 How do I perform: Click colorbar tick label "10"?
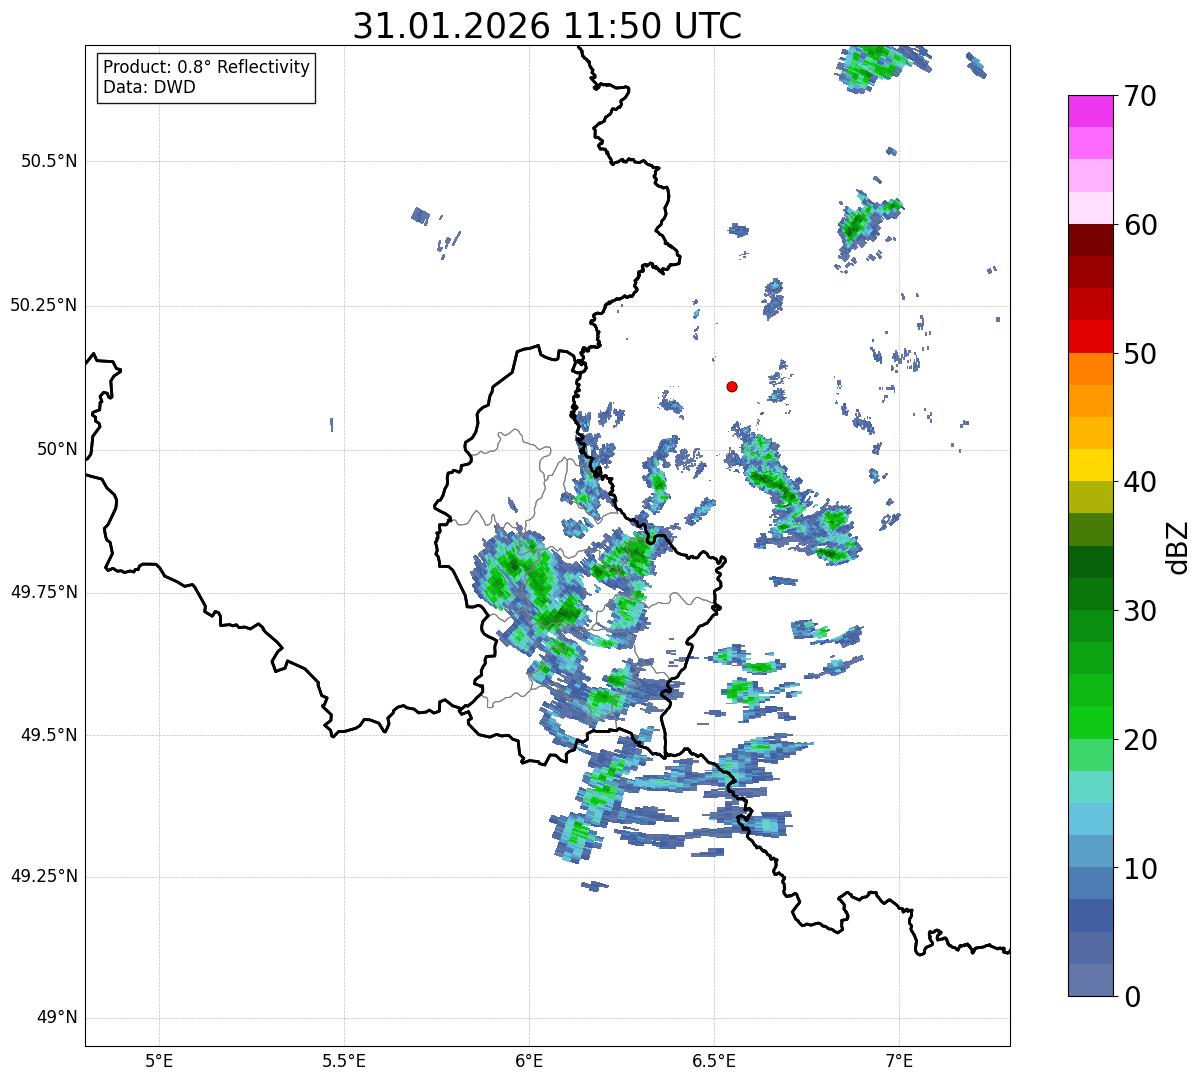point(1140,868)
